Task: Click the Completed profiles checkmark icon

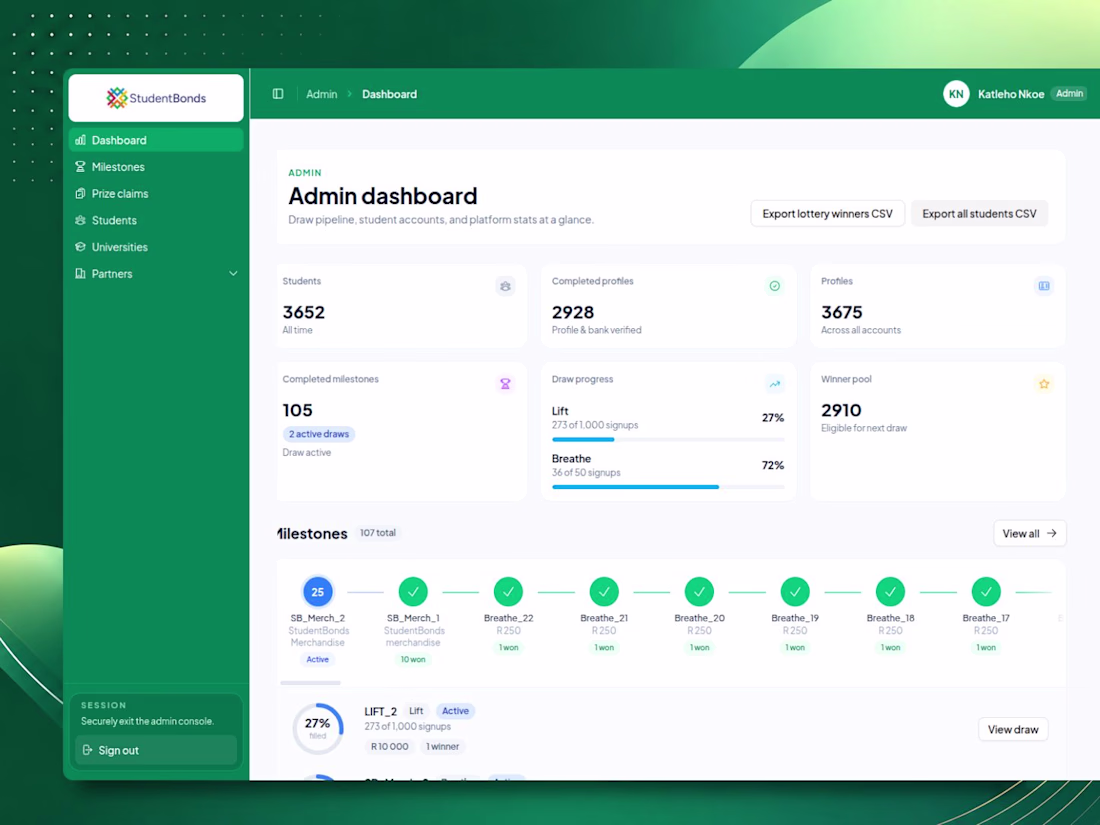Action: (774, 286)
